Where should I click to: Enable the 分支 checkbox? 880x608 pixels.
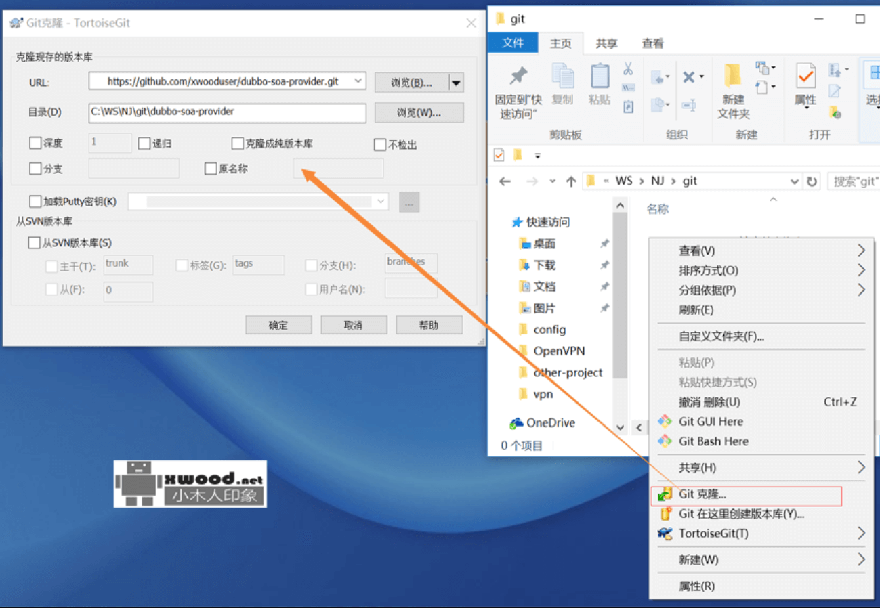pos(35,168)
